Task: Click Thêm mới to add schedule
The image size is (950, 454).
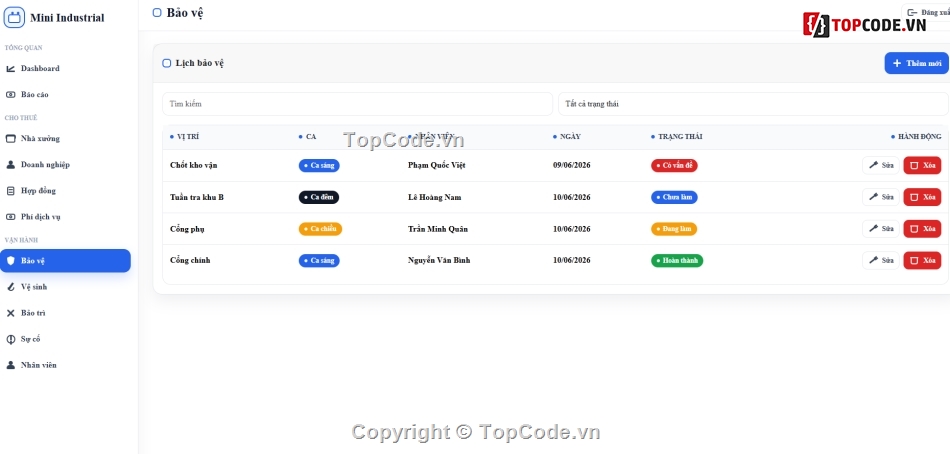Action: pyautogui.click(x=916, y=63)
